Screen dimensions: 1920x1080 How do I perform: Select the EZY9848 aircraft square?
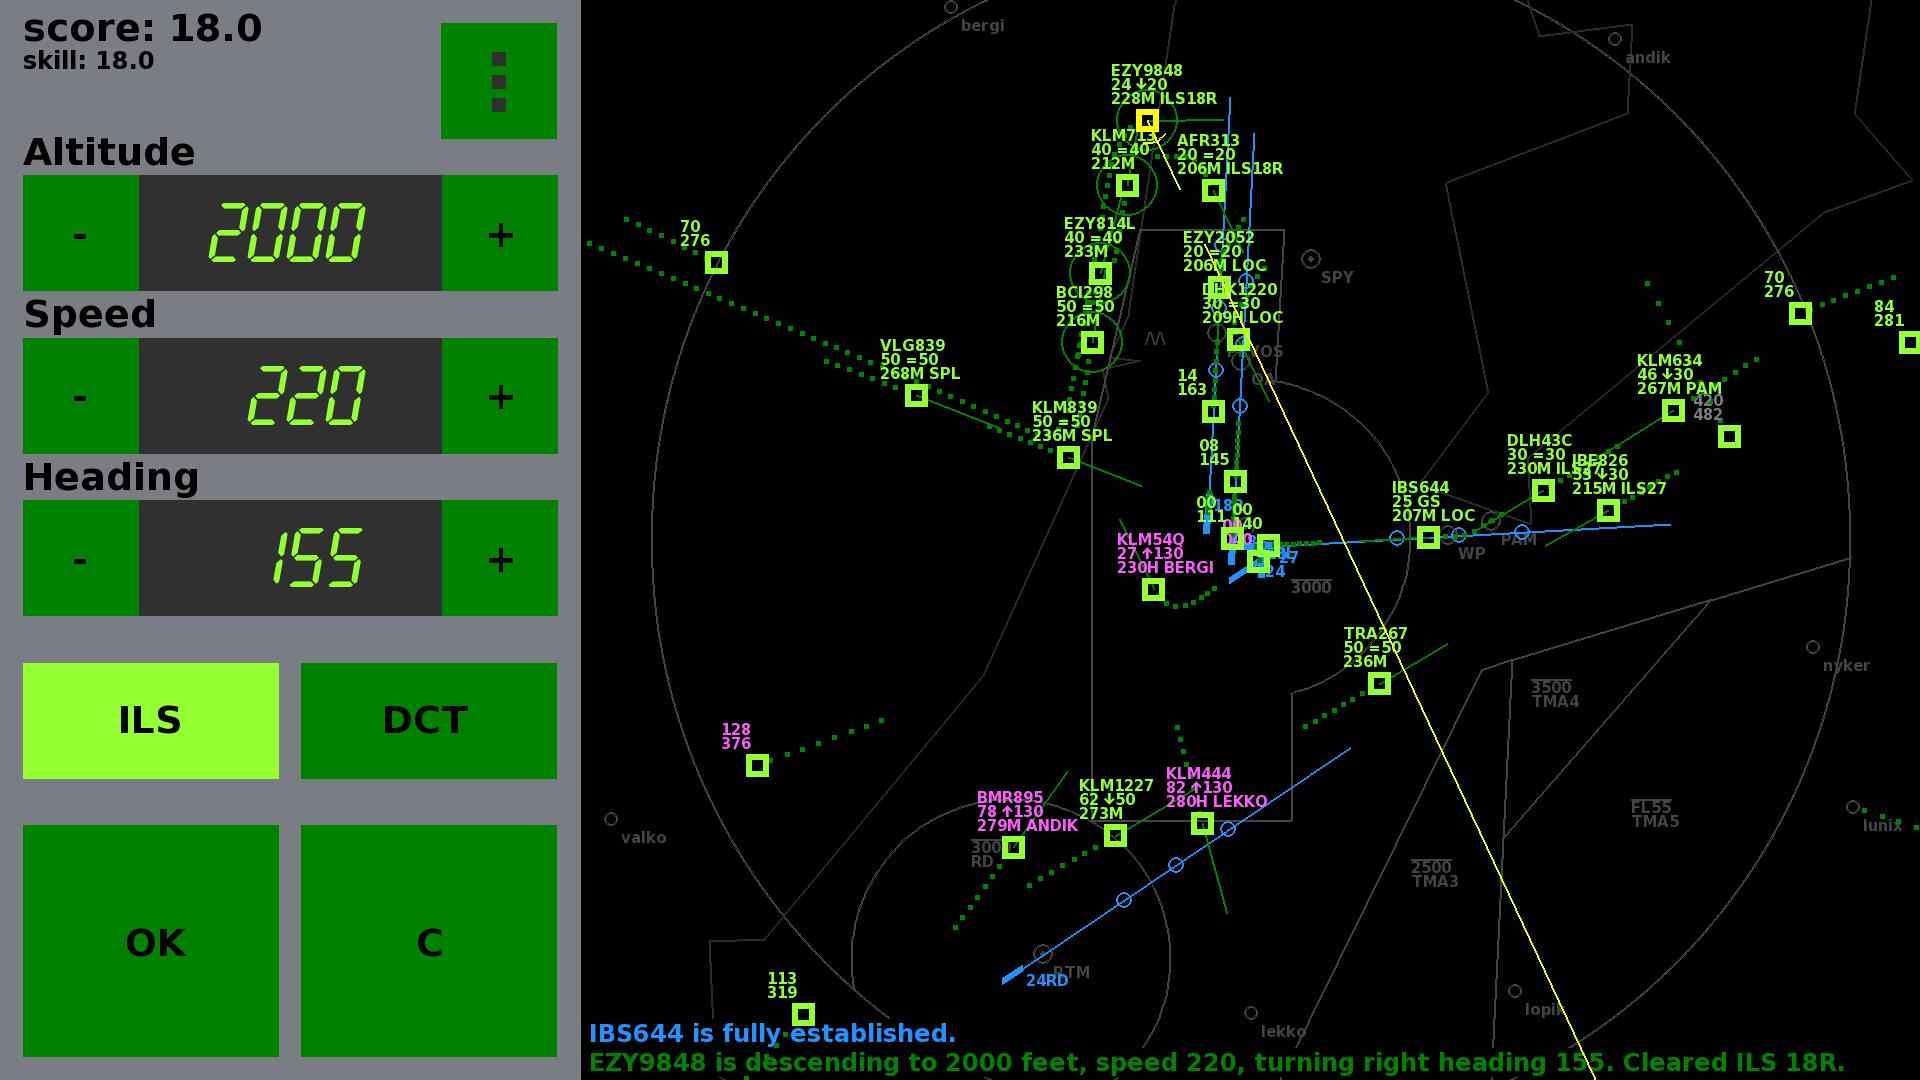pos(1147,121)
